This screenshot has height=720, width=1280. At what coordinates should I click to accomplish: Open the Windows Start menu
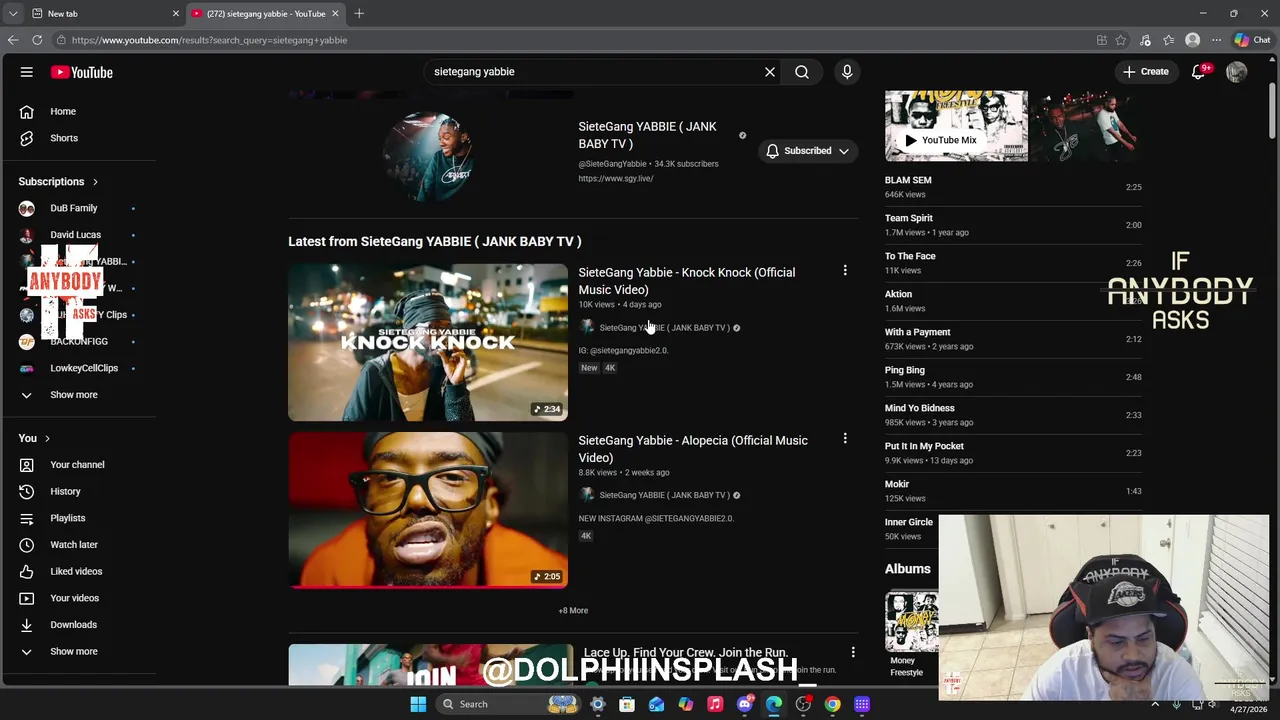pyautogui.click(x=418, y=704)
